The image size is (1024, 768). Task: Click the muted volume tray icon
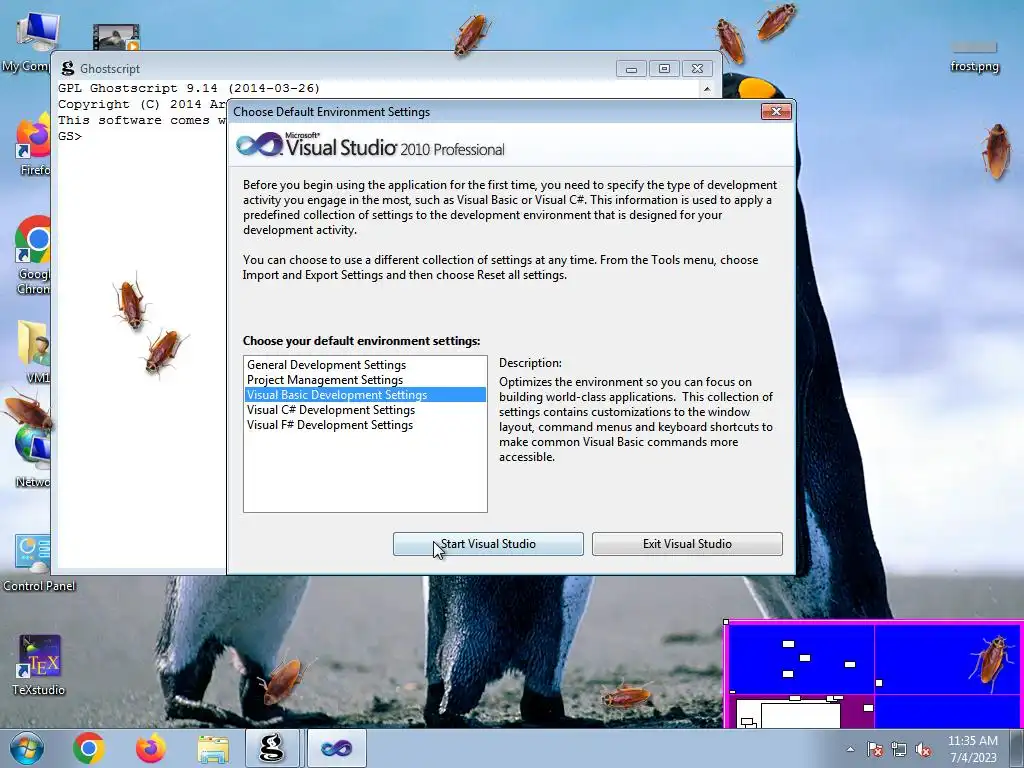pos(923,750)
